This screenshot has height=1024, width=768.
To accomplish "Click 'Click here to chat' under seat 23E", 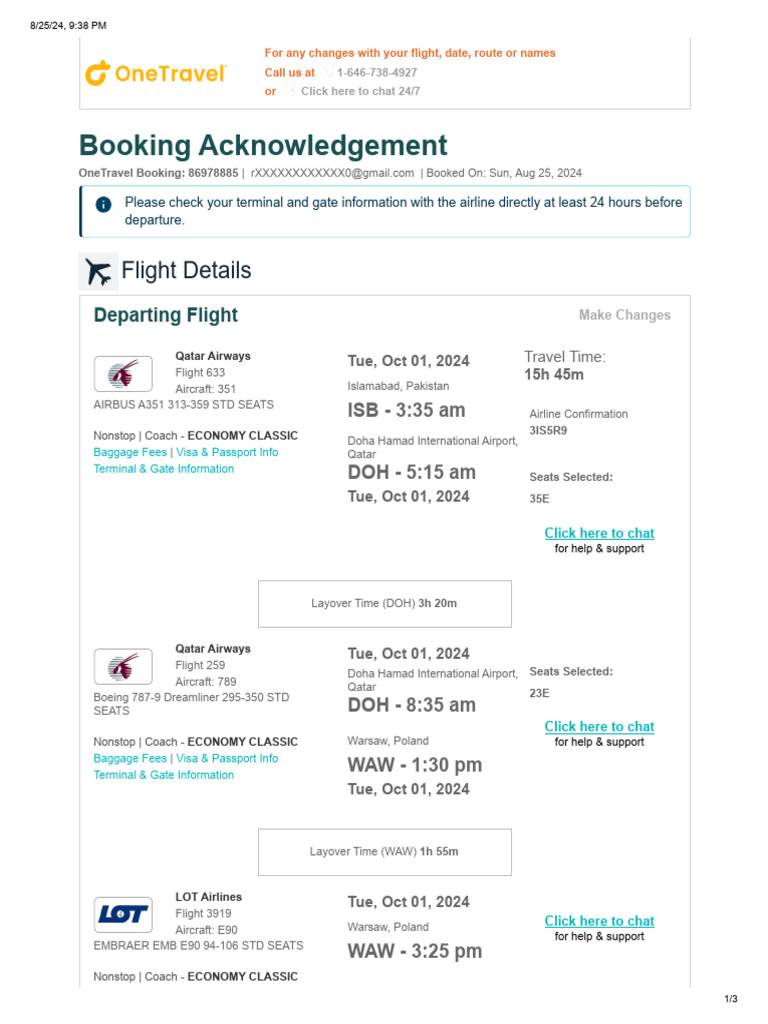I will [599, 727].
